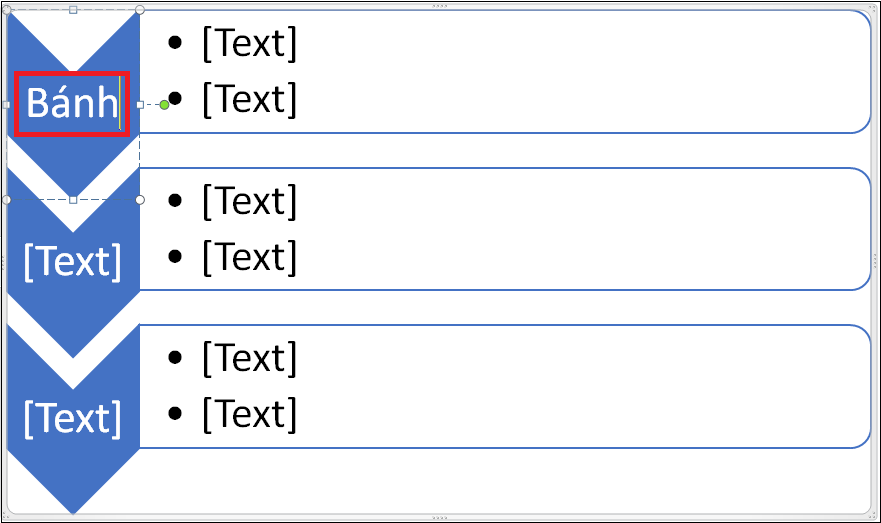Click the bottom-middle sizing handle of selected chevron
This screenshot has width=881, height=523.
point(73,199)
